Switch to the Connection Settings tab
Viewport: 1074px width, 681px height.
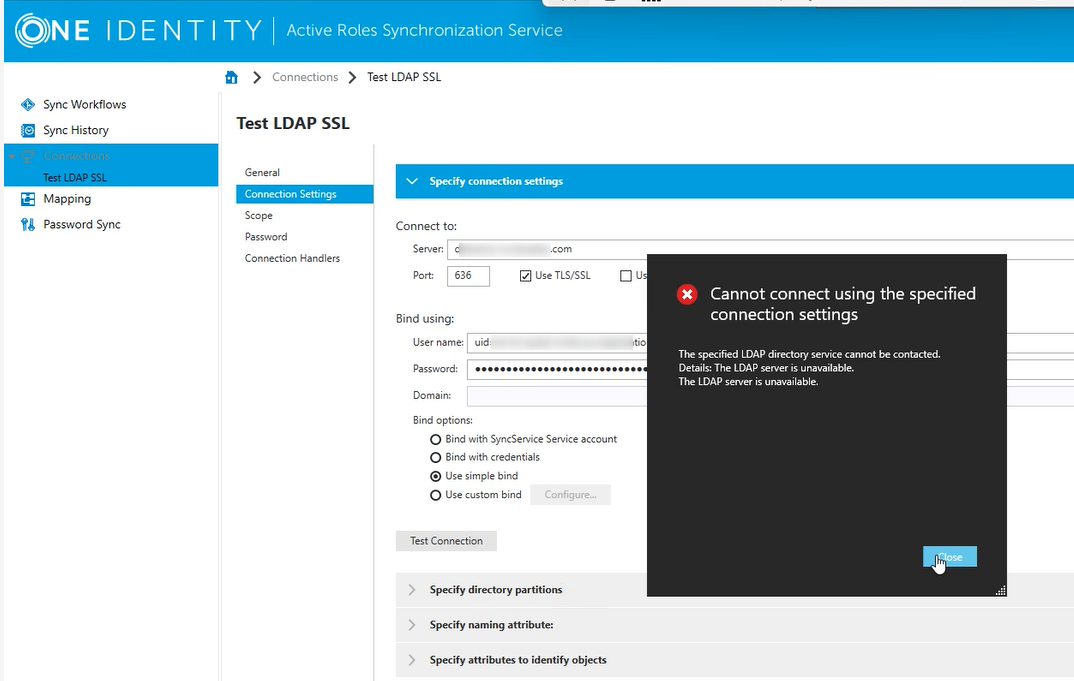tap(305, 194)
